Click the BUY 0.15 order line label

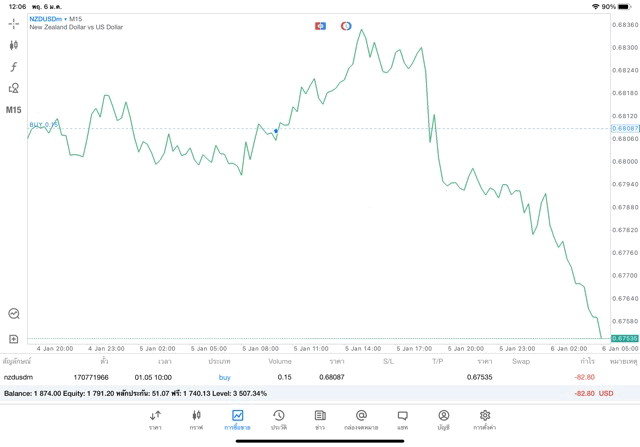pos(44,124)
